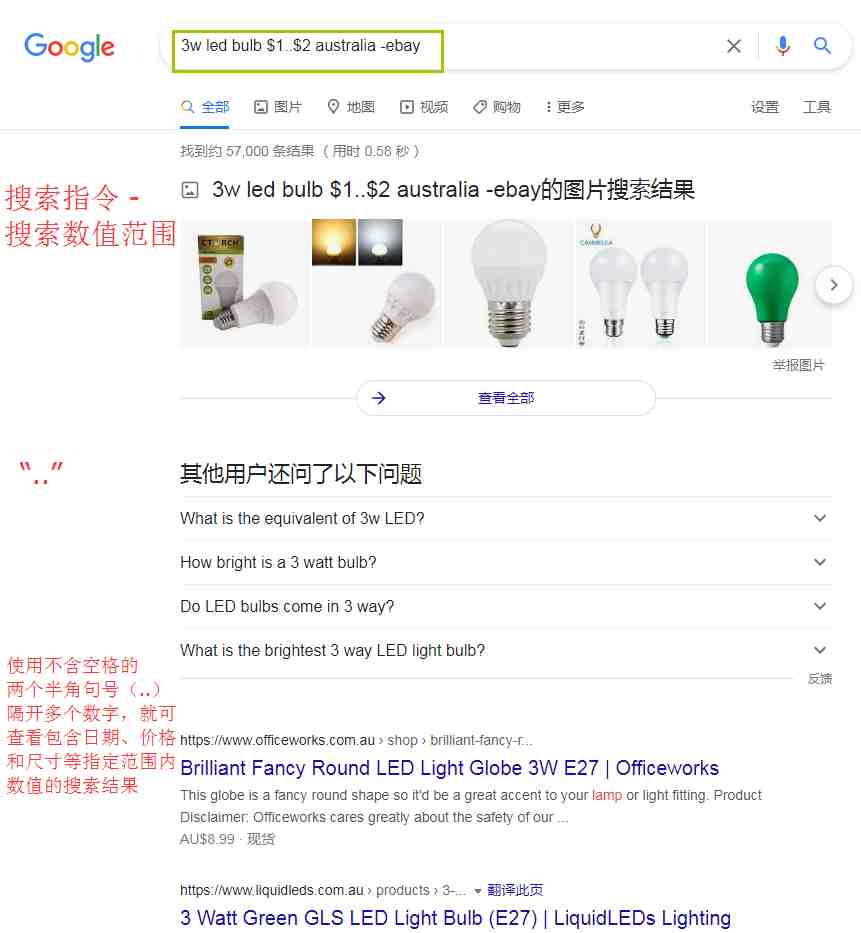Click image results icon beside heading
The height and width of the screenshot is (933, 861).
click(190, 190)
